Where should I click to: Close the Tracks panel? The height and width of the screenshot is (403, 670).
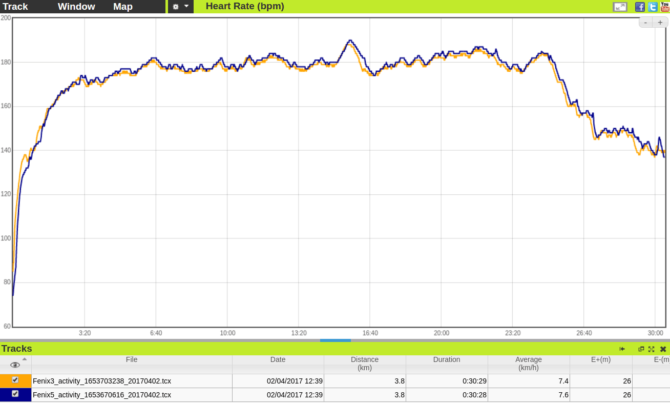663,349
